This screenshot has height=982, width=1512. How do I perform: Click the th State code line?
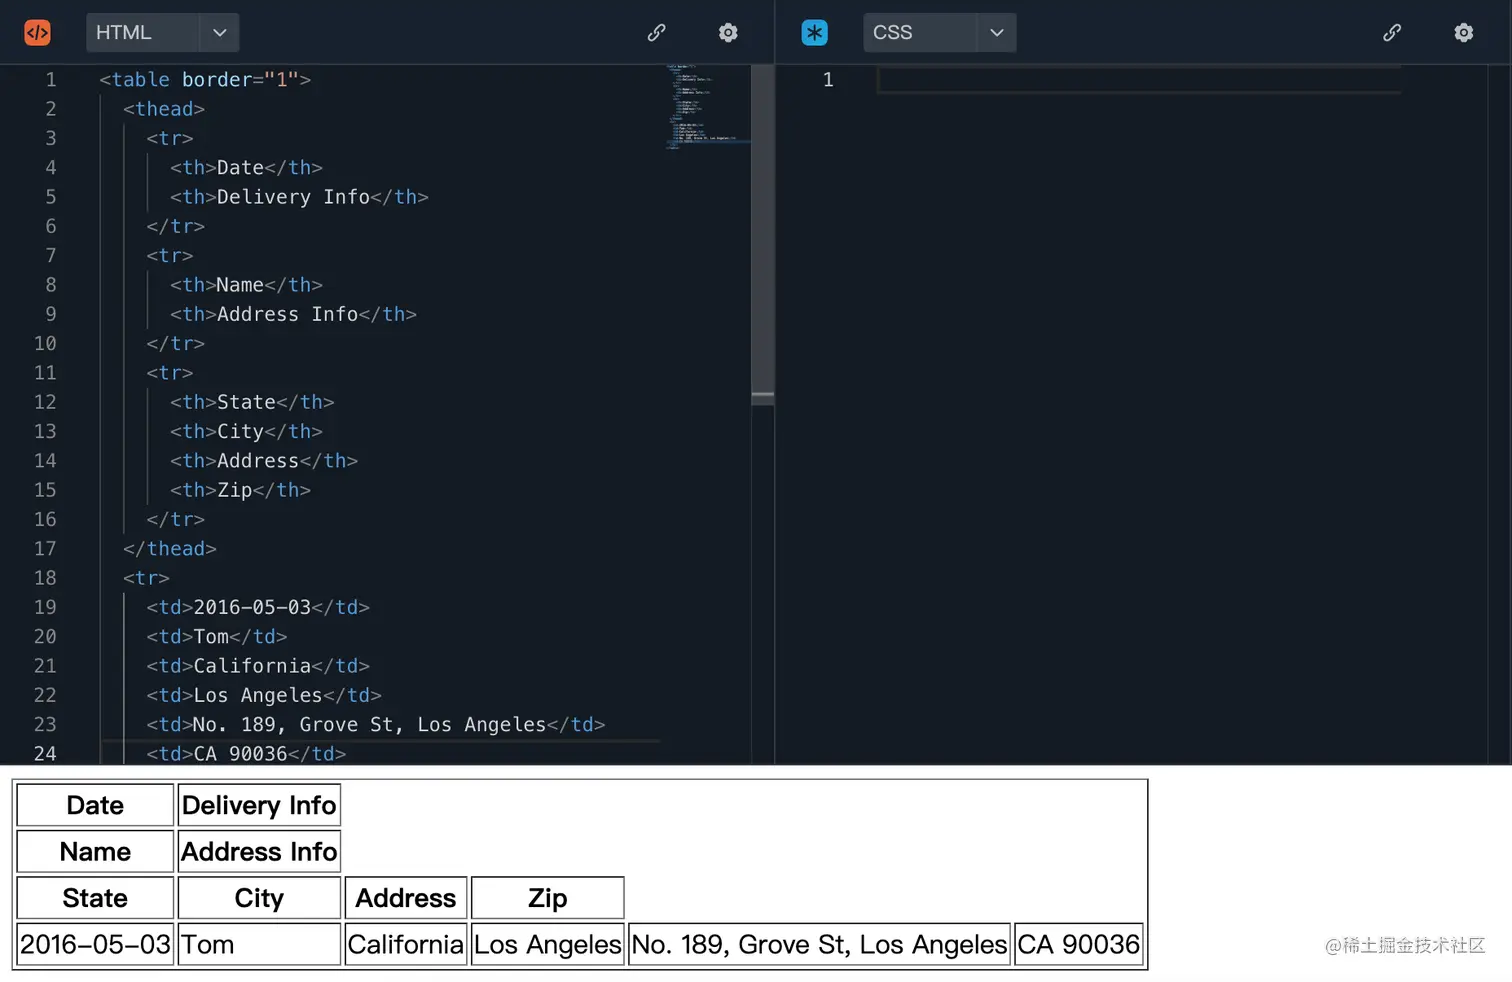(252, 402)
